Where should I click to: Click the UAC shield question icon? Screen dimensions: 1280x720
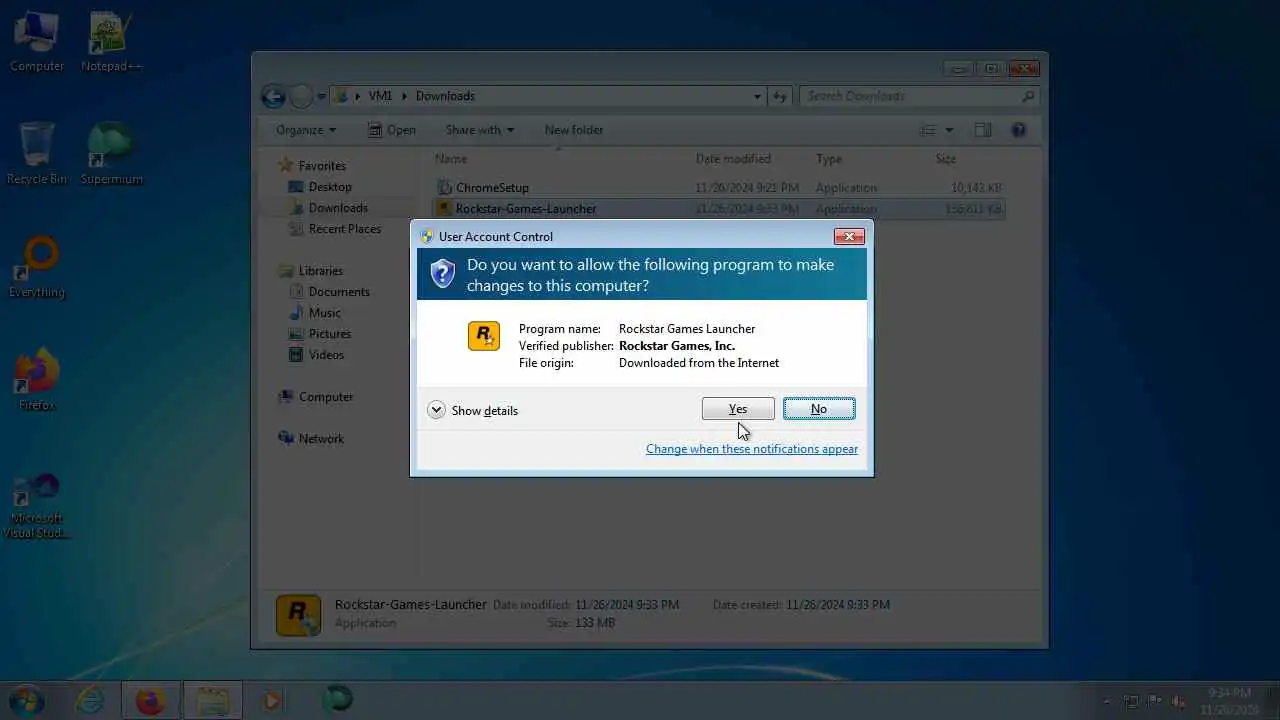point(443,273)
